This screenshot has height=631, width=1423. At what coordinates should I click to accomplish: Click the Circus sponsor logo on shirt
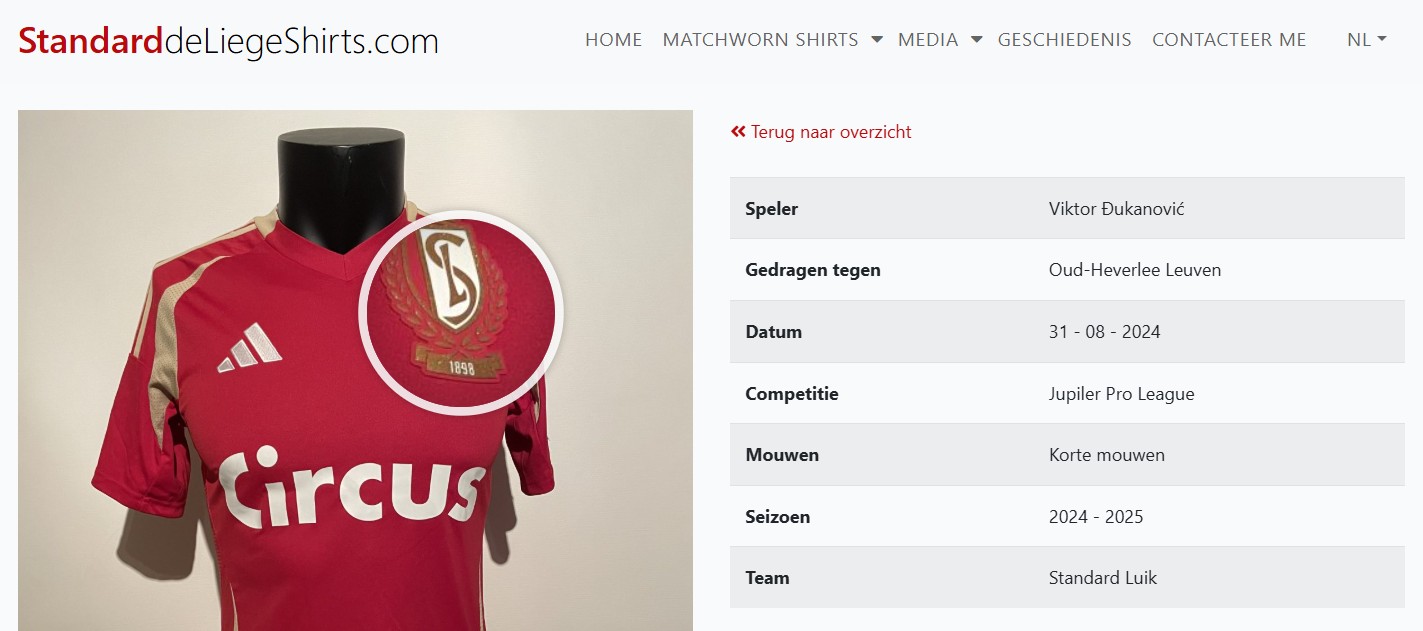tap(352, 487)
